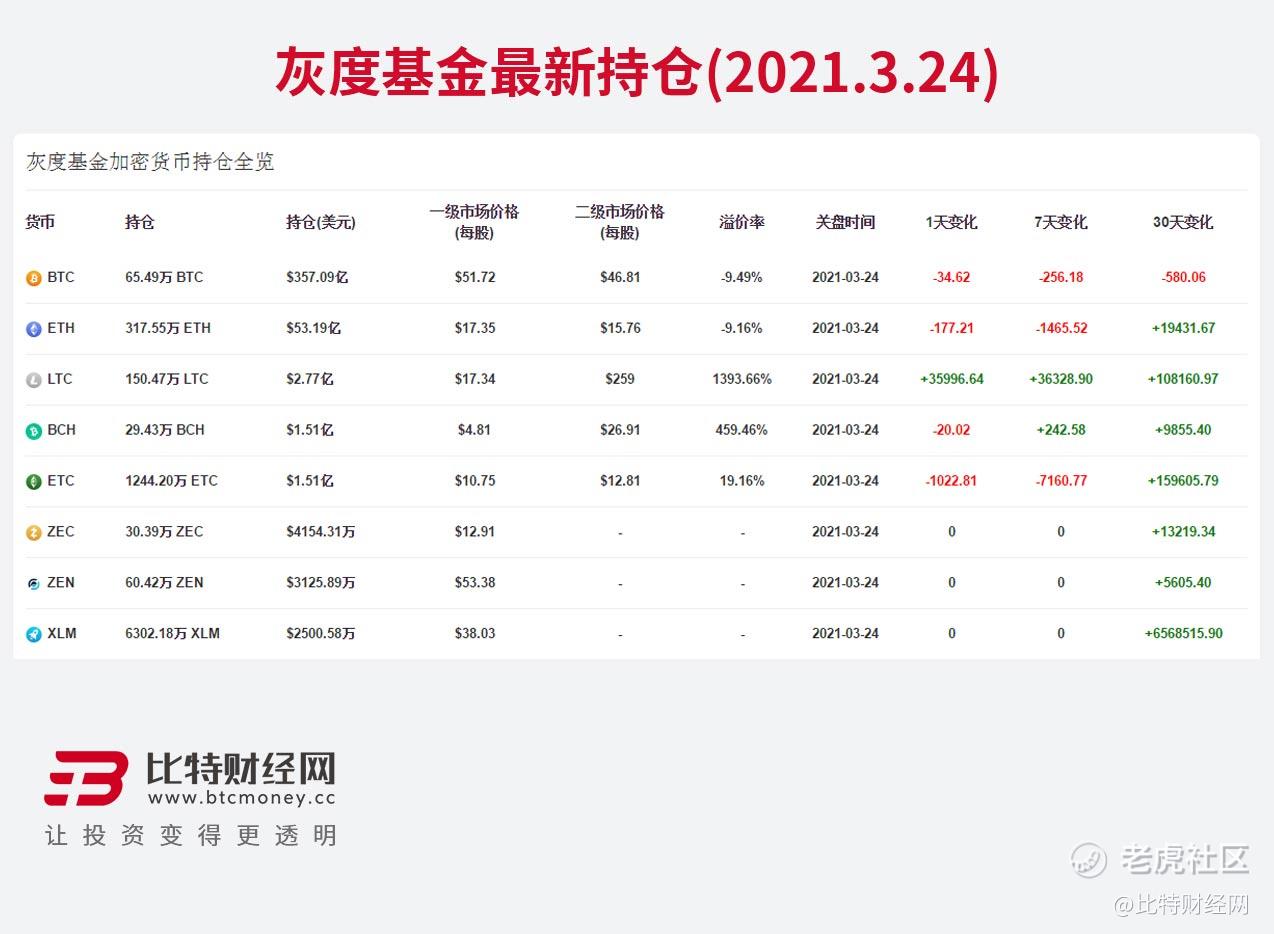Image resolution: width=1274 pixels, height=934 pixels.
Task: Select the 持仓(美元) column header
Action: click(321, 222)
